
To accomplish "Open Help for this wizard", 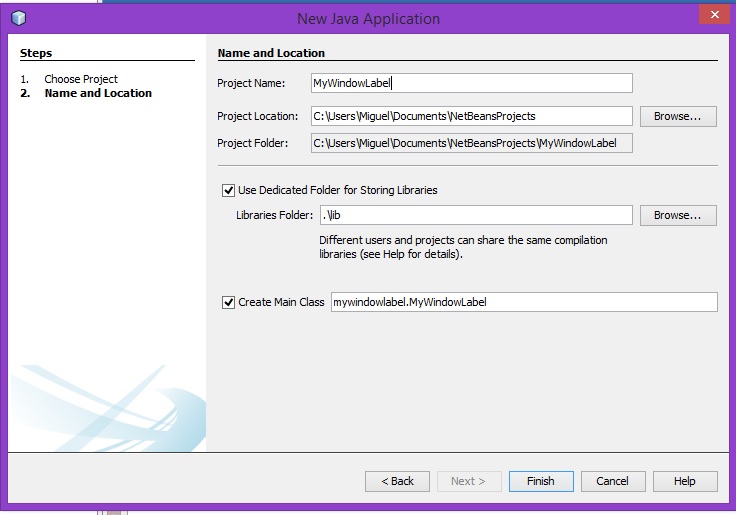I will [x=684, y=481].
